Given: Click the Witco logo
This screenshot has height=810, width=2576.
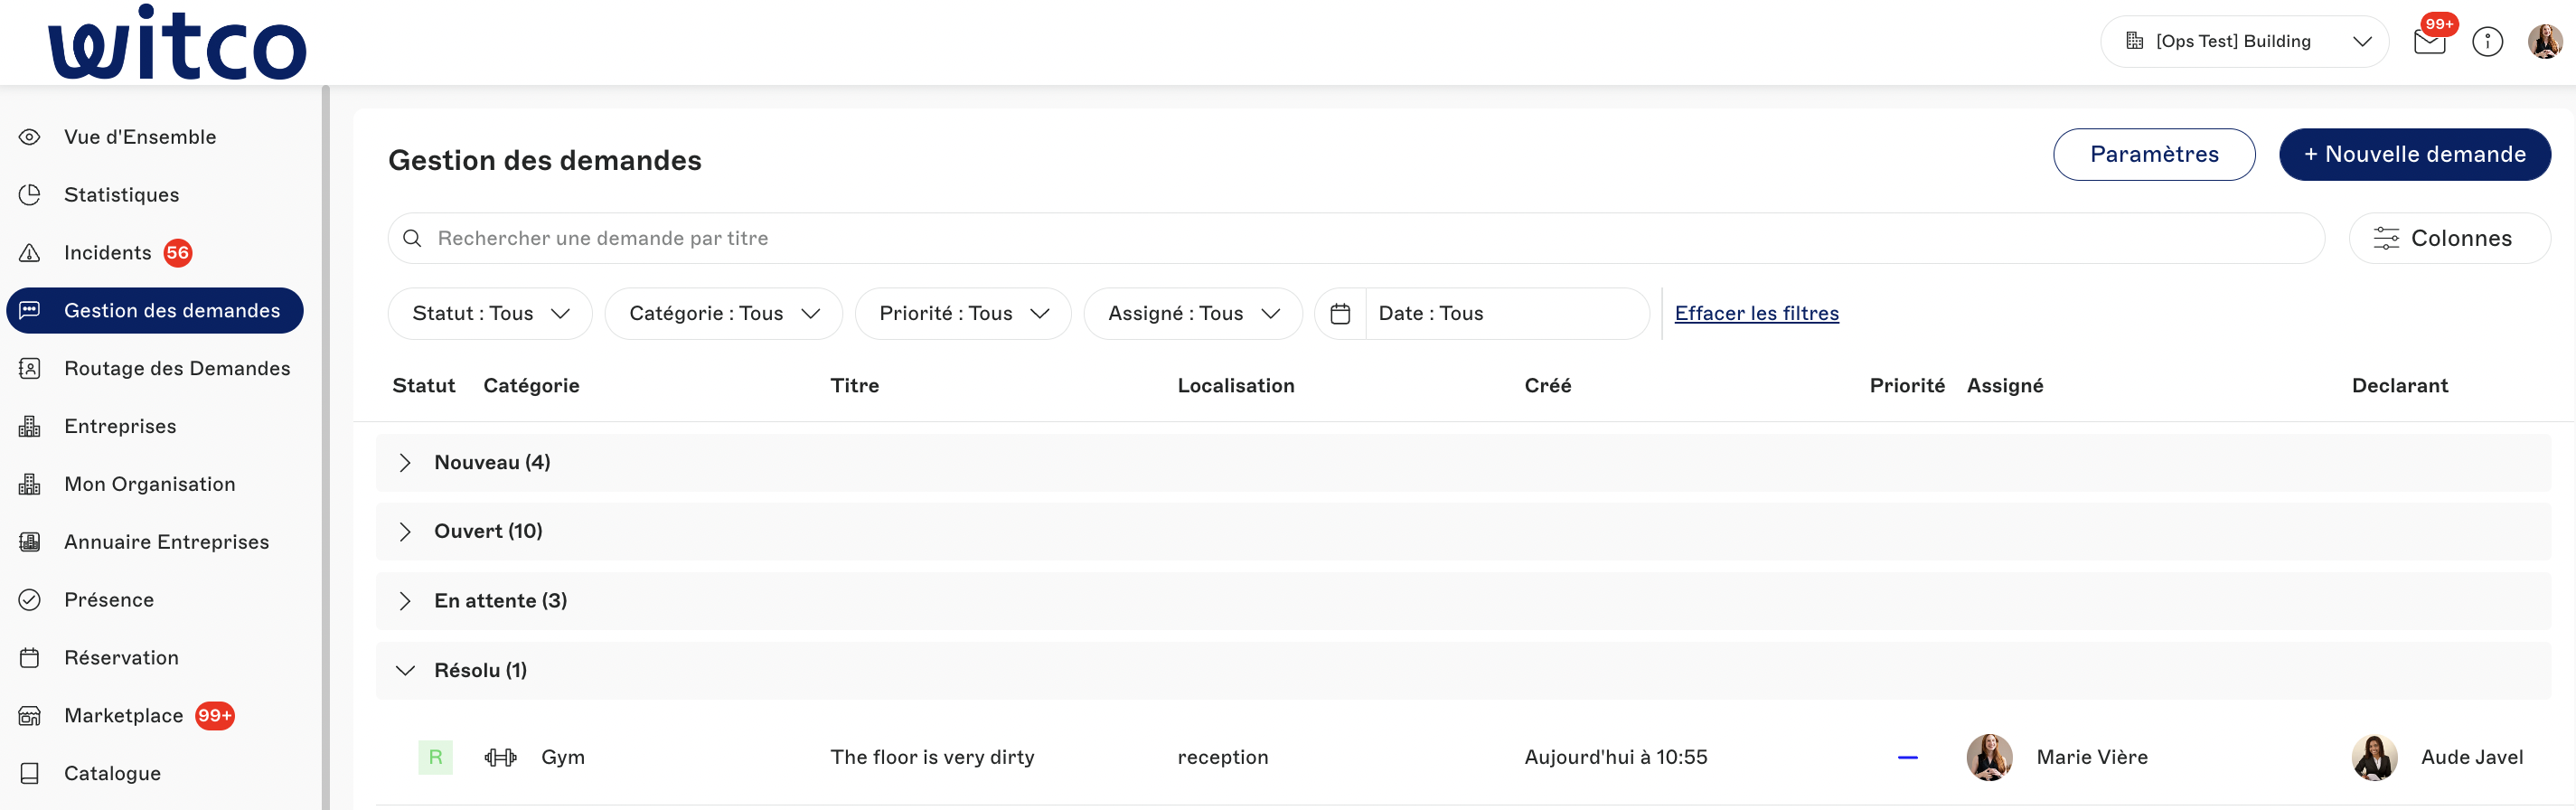Looking at the screenshot, I should [x=177, y=42].
